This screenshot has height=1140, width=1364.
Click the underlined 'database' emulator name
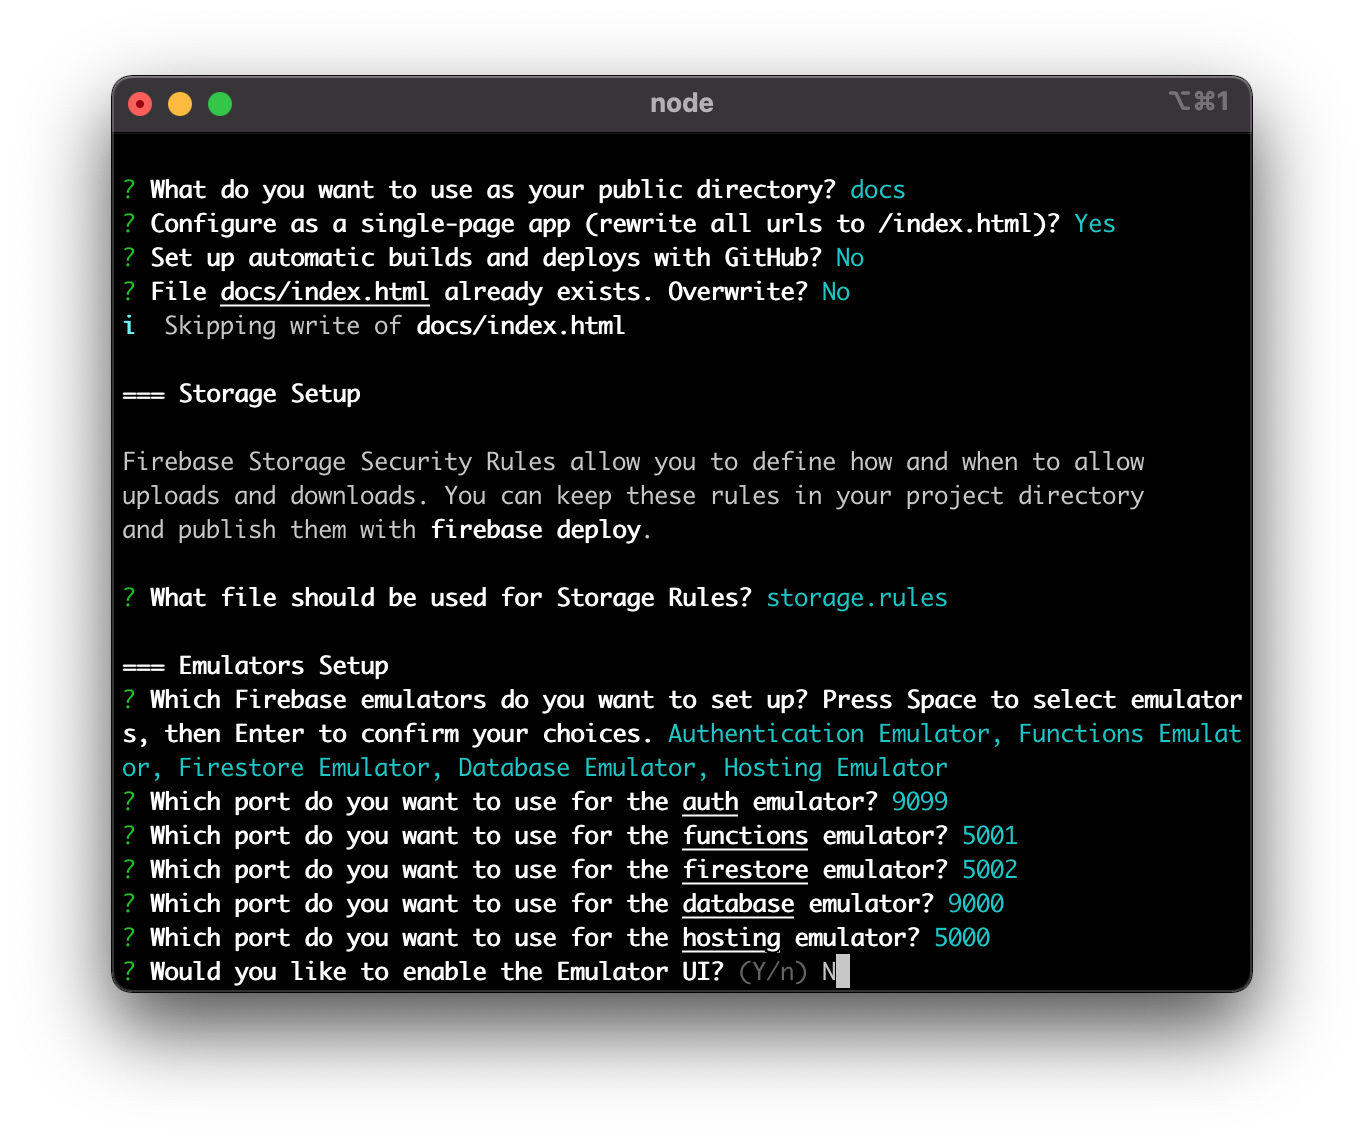click(738, 904)
